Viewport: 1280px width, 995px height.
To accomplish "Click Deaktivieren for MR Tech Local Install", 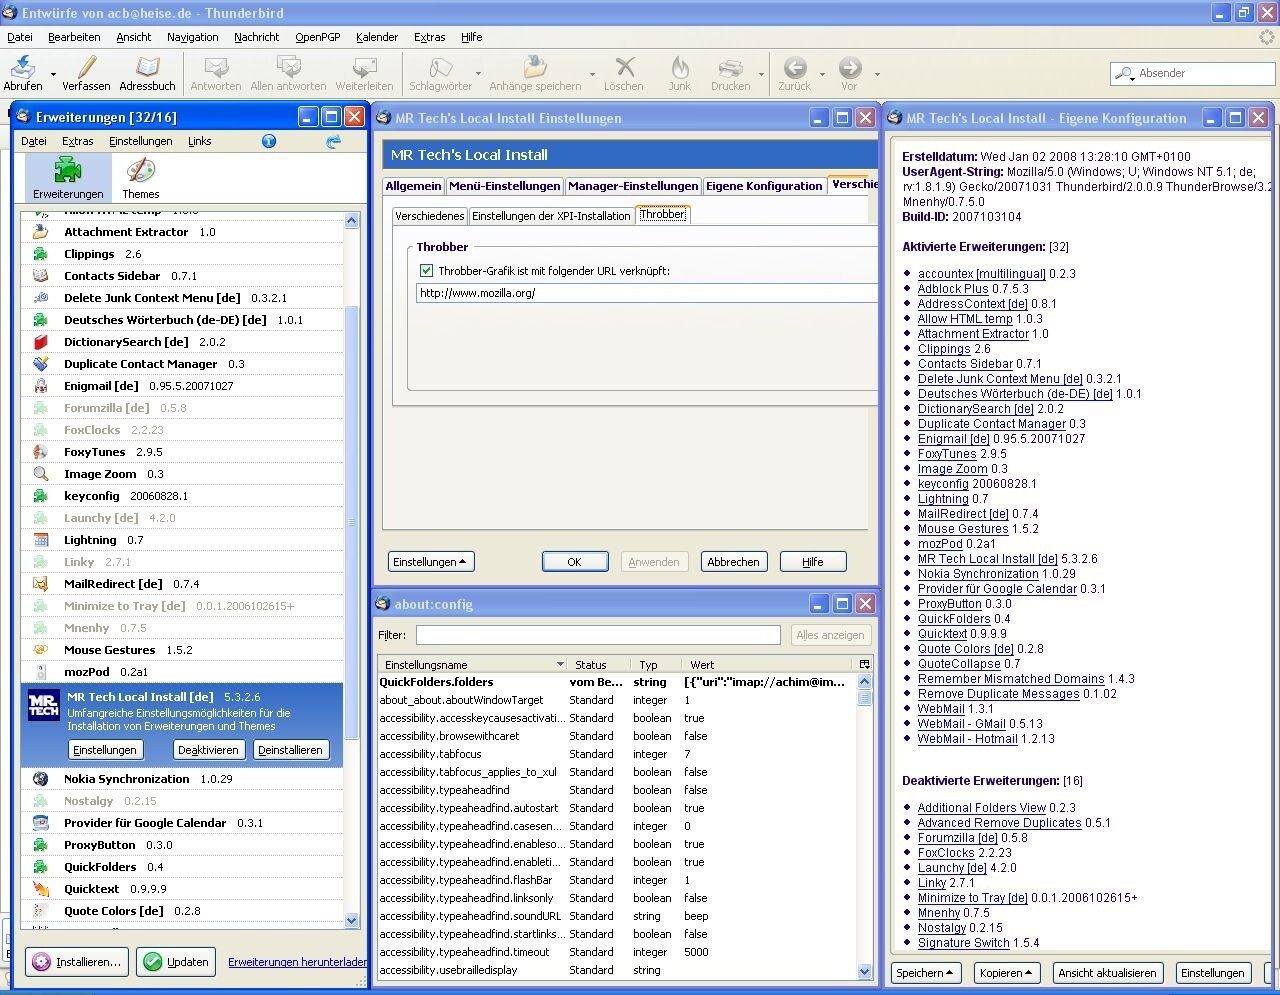I will coord(208,750).
